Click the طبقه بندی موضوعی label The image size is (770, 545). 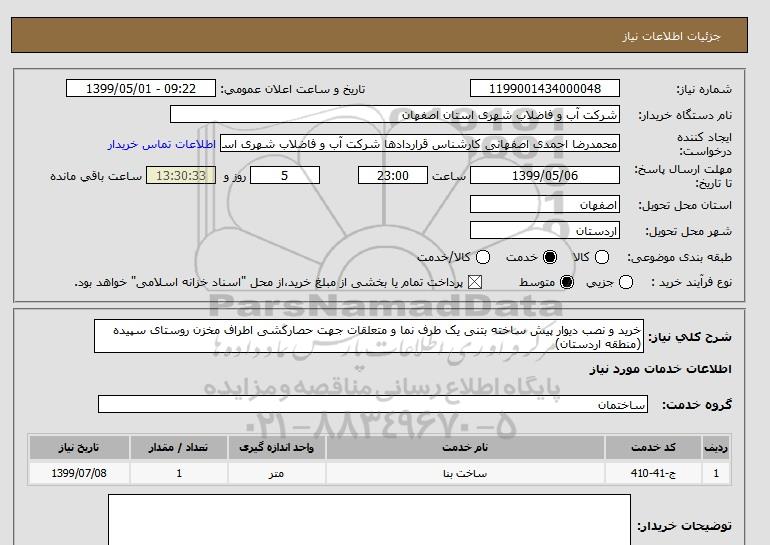680,257
